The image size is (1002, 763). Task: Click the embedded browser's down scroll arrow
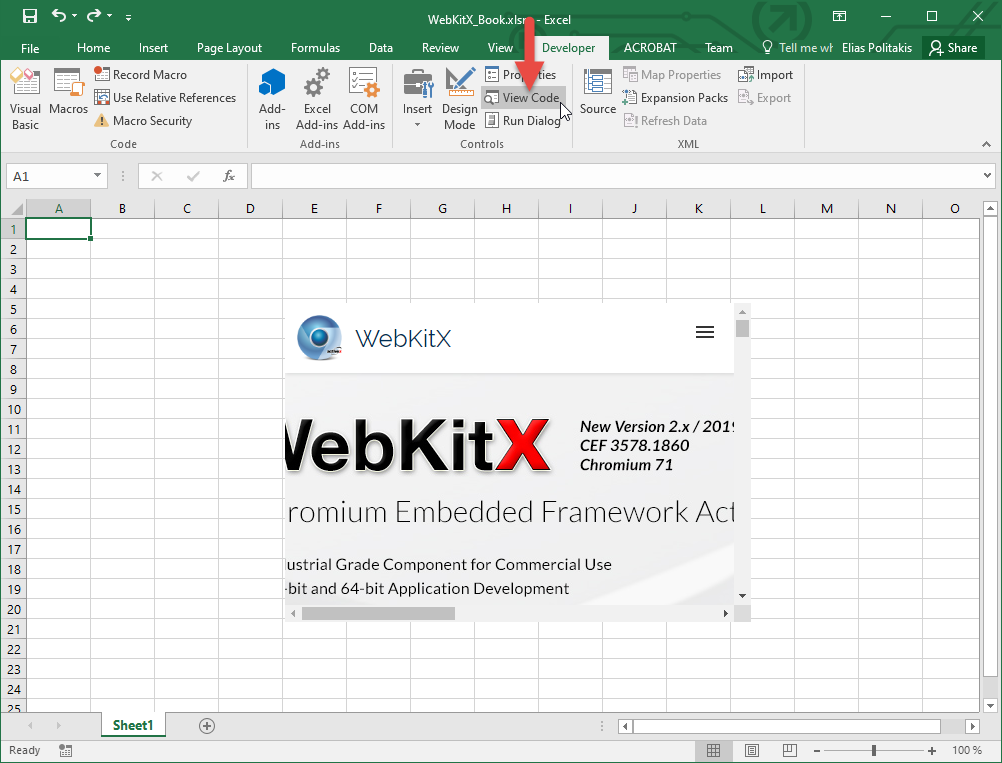[x=742, y=596]
